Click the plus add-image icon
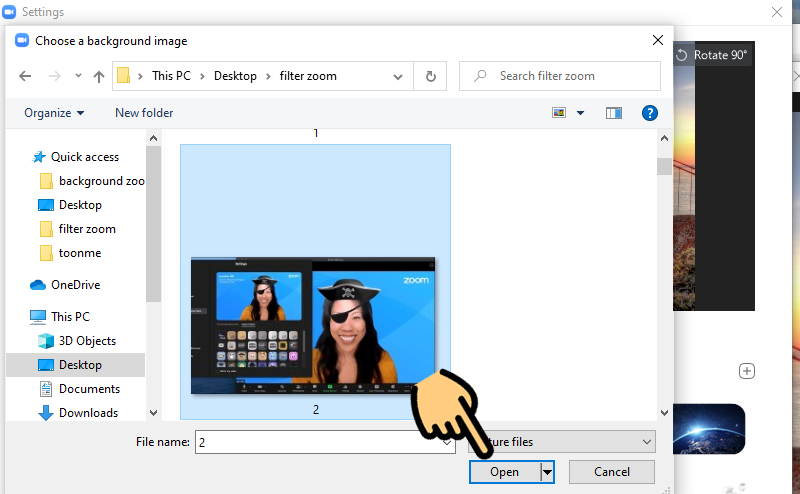This screenshot has height=494, width=800. [746, 371]
